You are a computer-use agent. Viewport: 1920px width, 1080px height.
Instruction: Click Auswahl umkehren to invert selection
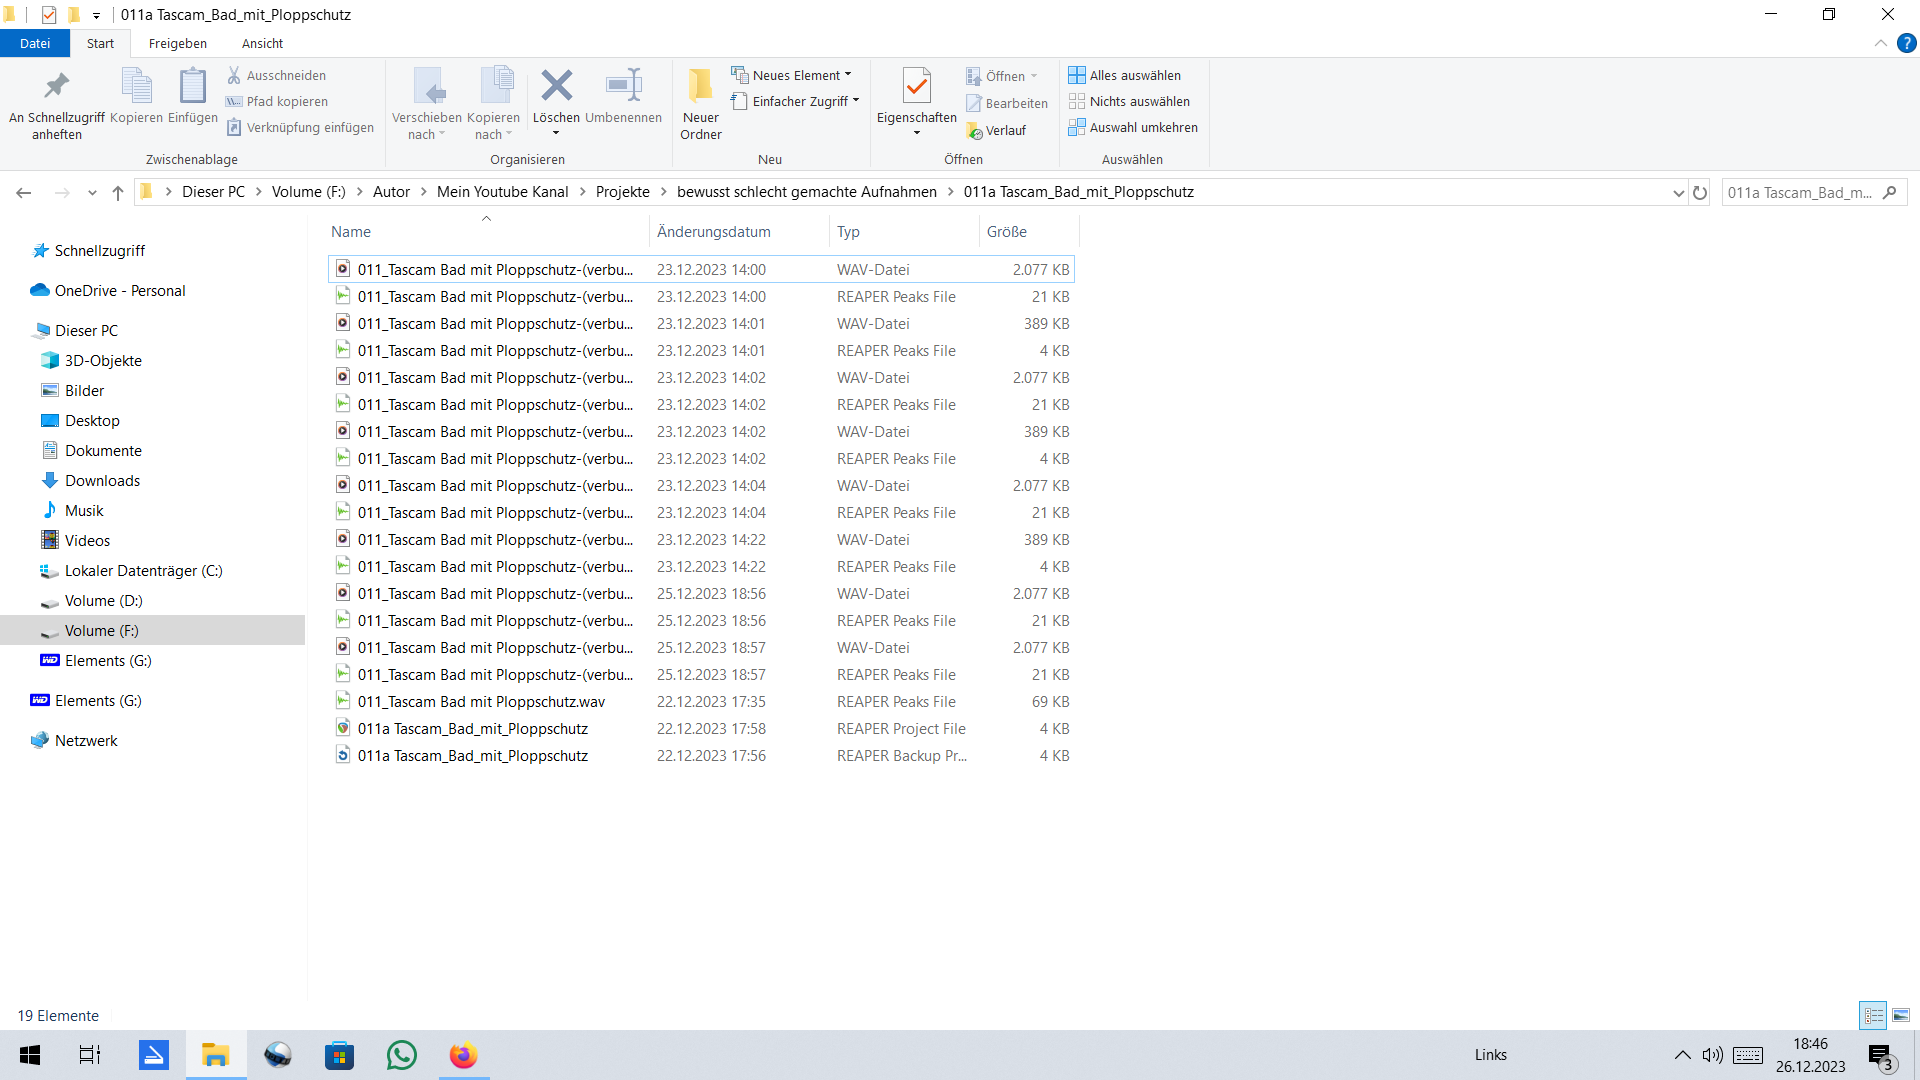point(1133,127)
